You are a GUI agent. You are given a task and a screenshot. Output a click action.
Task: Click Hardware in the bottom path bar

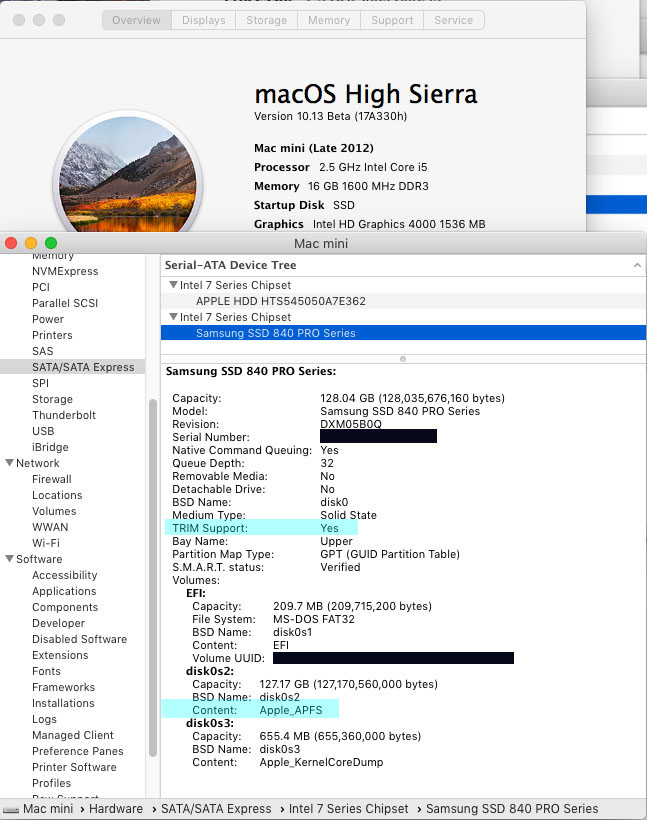click(x=116, y=809)
